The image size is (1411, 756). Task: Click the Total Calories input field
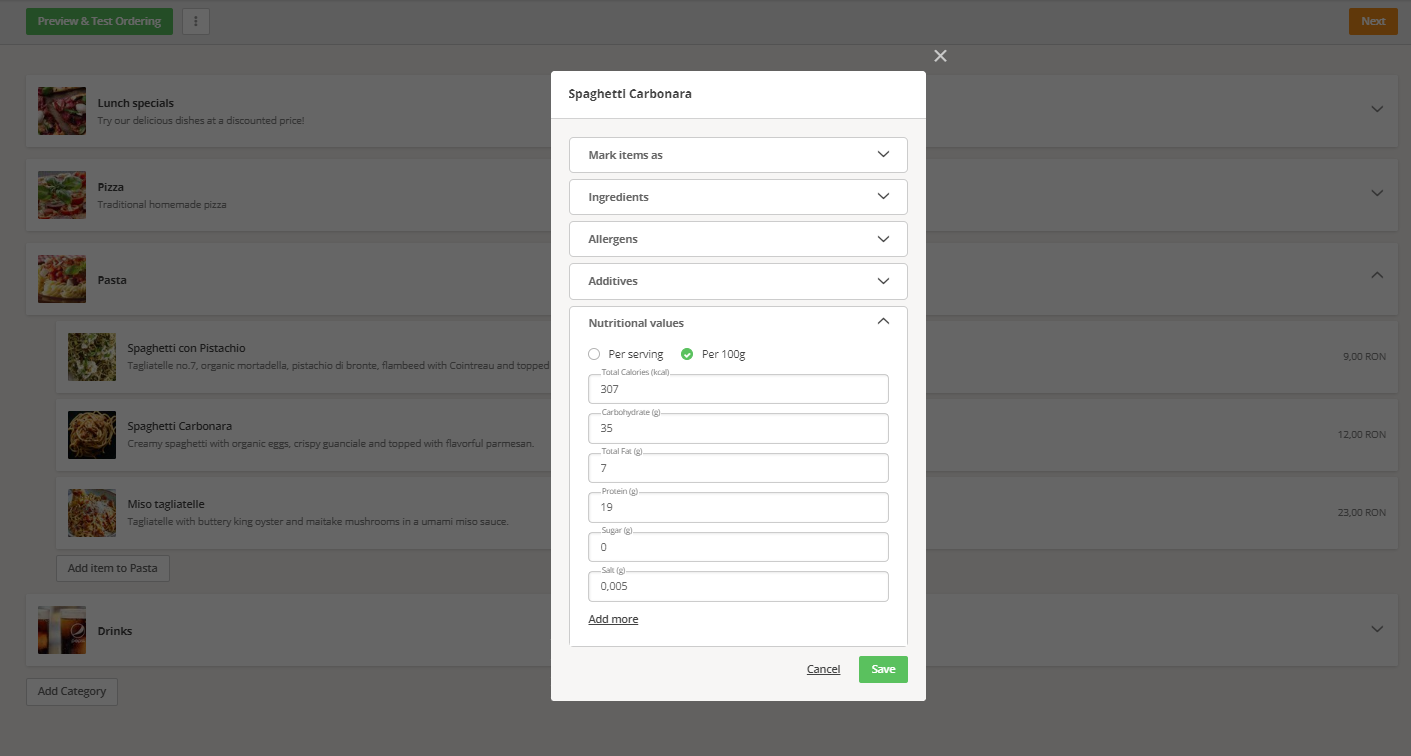[737, 389]
